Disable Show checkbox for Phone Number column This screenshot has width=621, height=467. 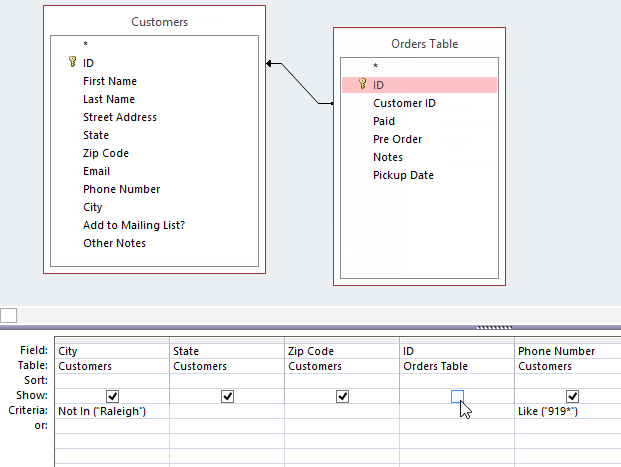click(x=572, y=396)
